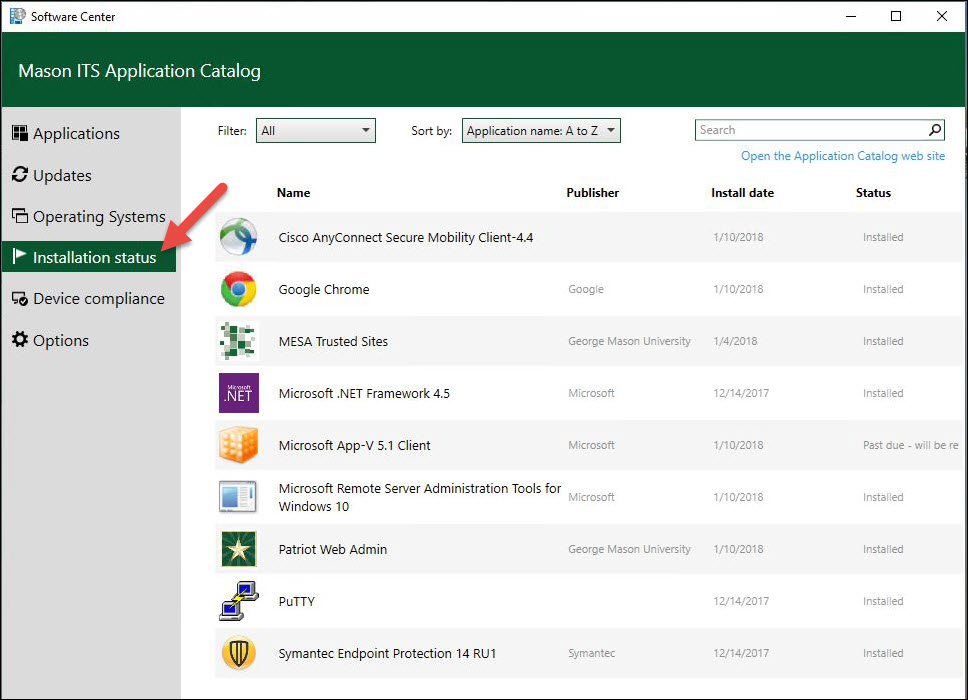Click the PuTTY computers icon
This screenshot has height=700, width=968.
(238, 601)
